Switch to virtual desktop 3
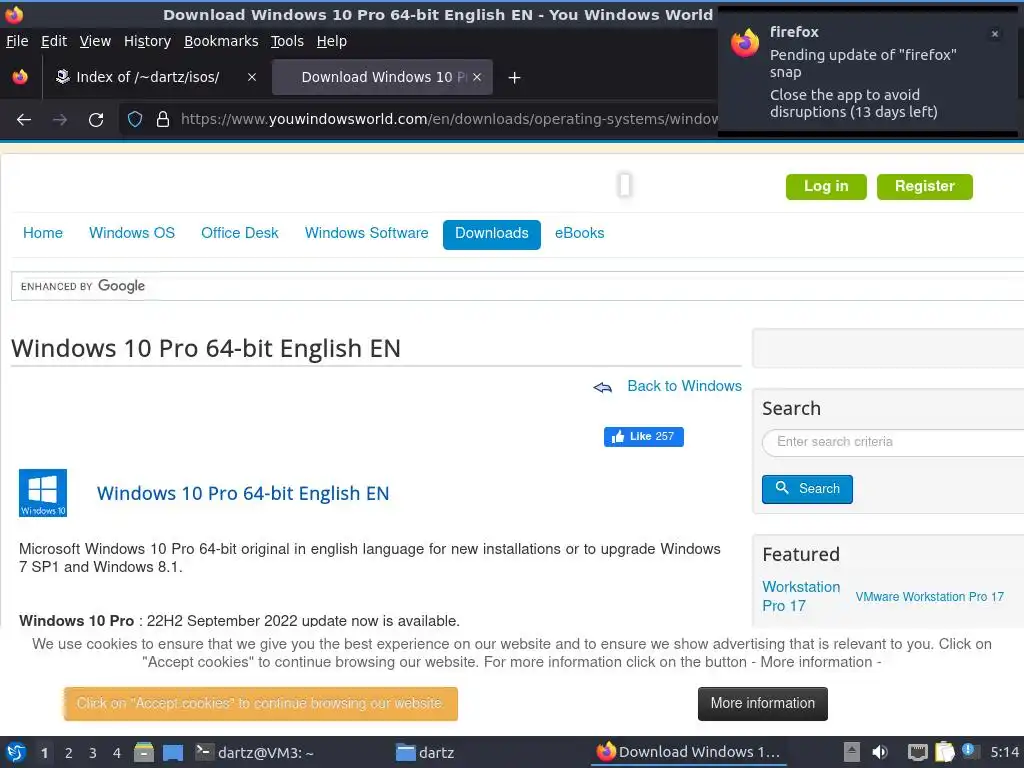Viewport: 1024px width, 768px height. point(93,753)
